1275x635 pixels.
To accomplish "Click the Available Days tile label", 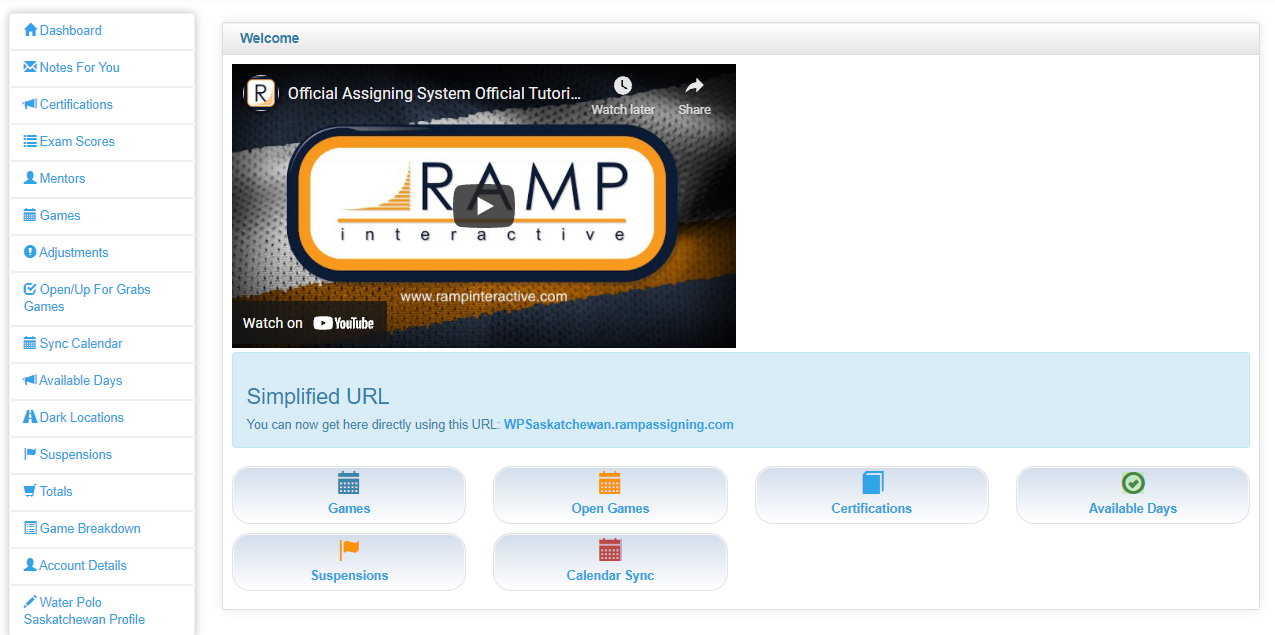I will pos(1133,508).
